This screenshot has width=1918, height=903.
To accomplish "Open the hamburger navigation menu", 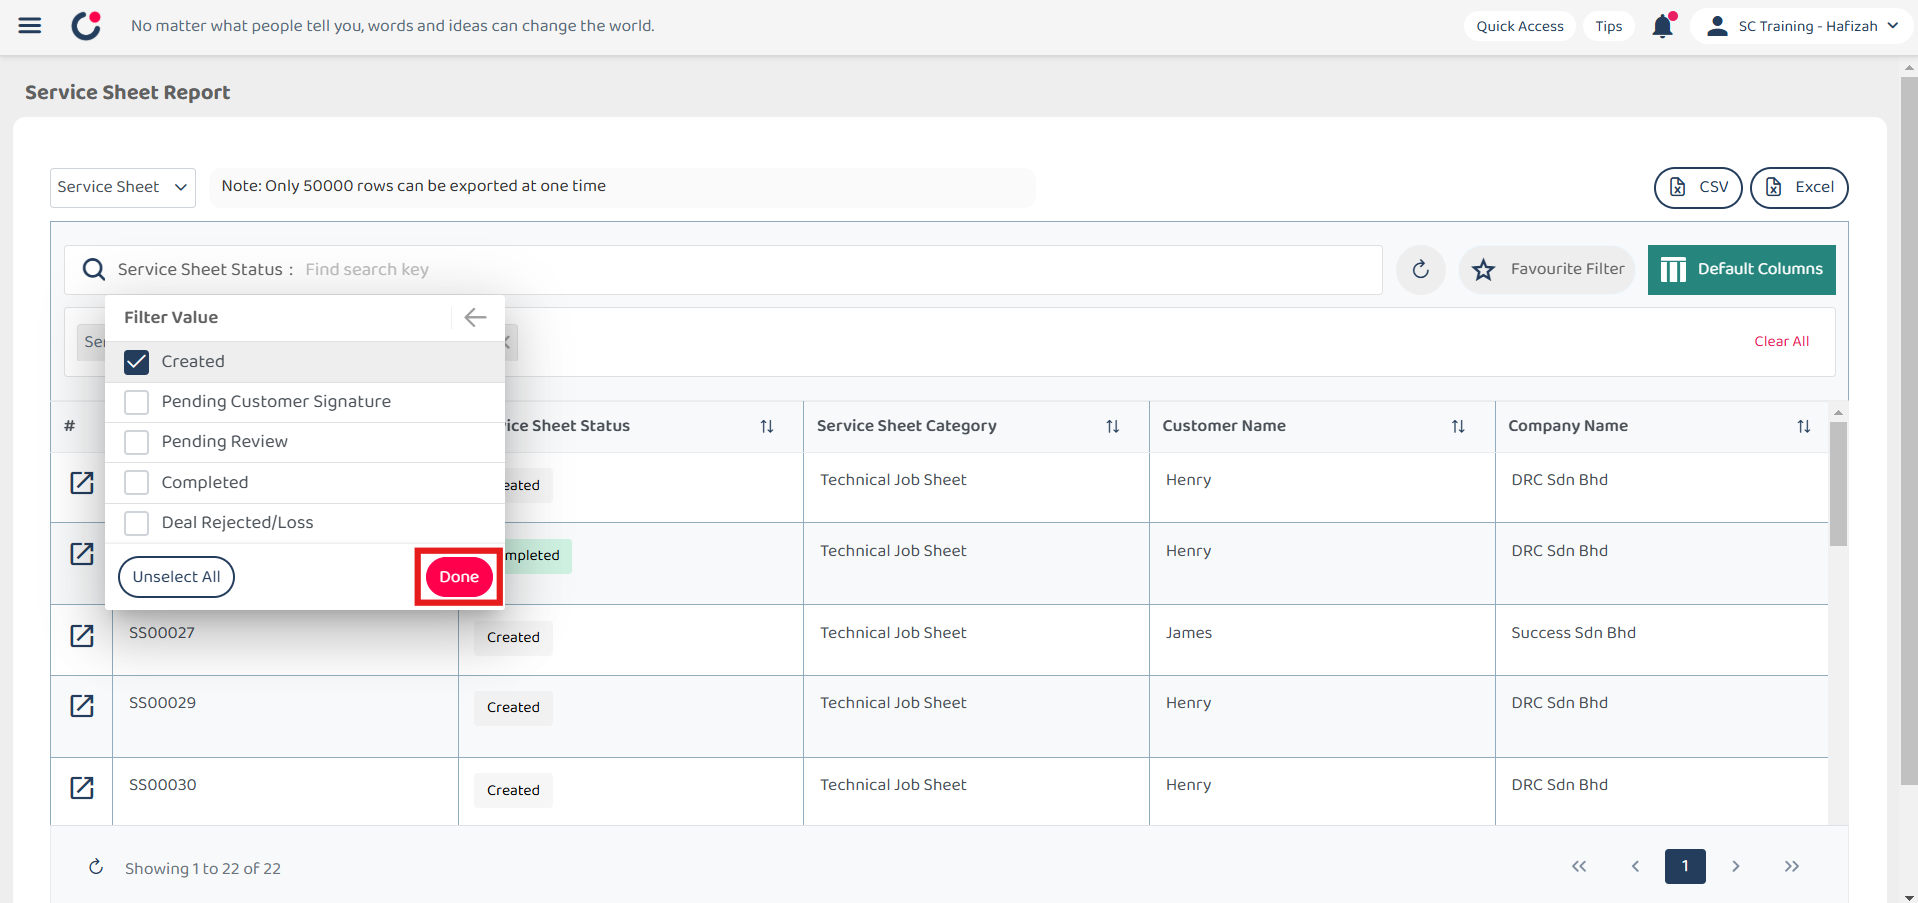I will tap(30, 26).
